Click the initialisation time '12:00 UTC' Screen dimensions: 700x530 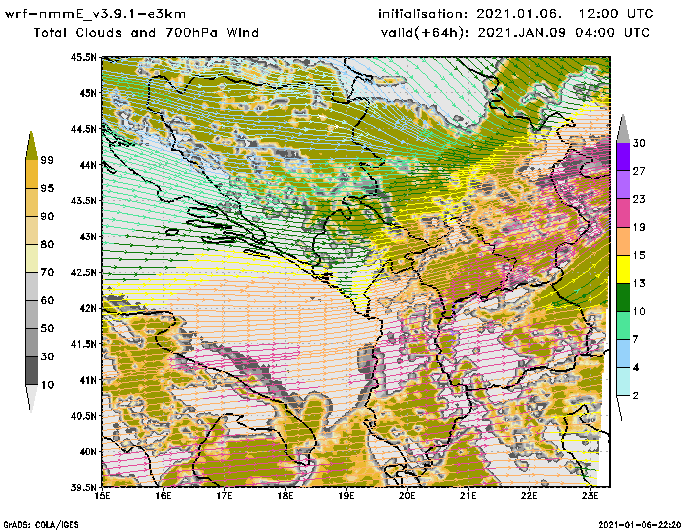point(617,14)
